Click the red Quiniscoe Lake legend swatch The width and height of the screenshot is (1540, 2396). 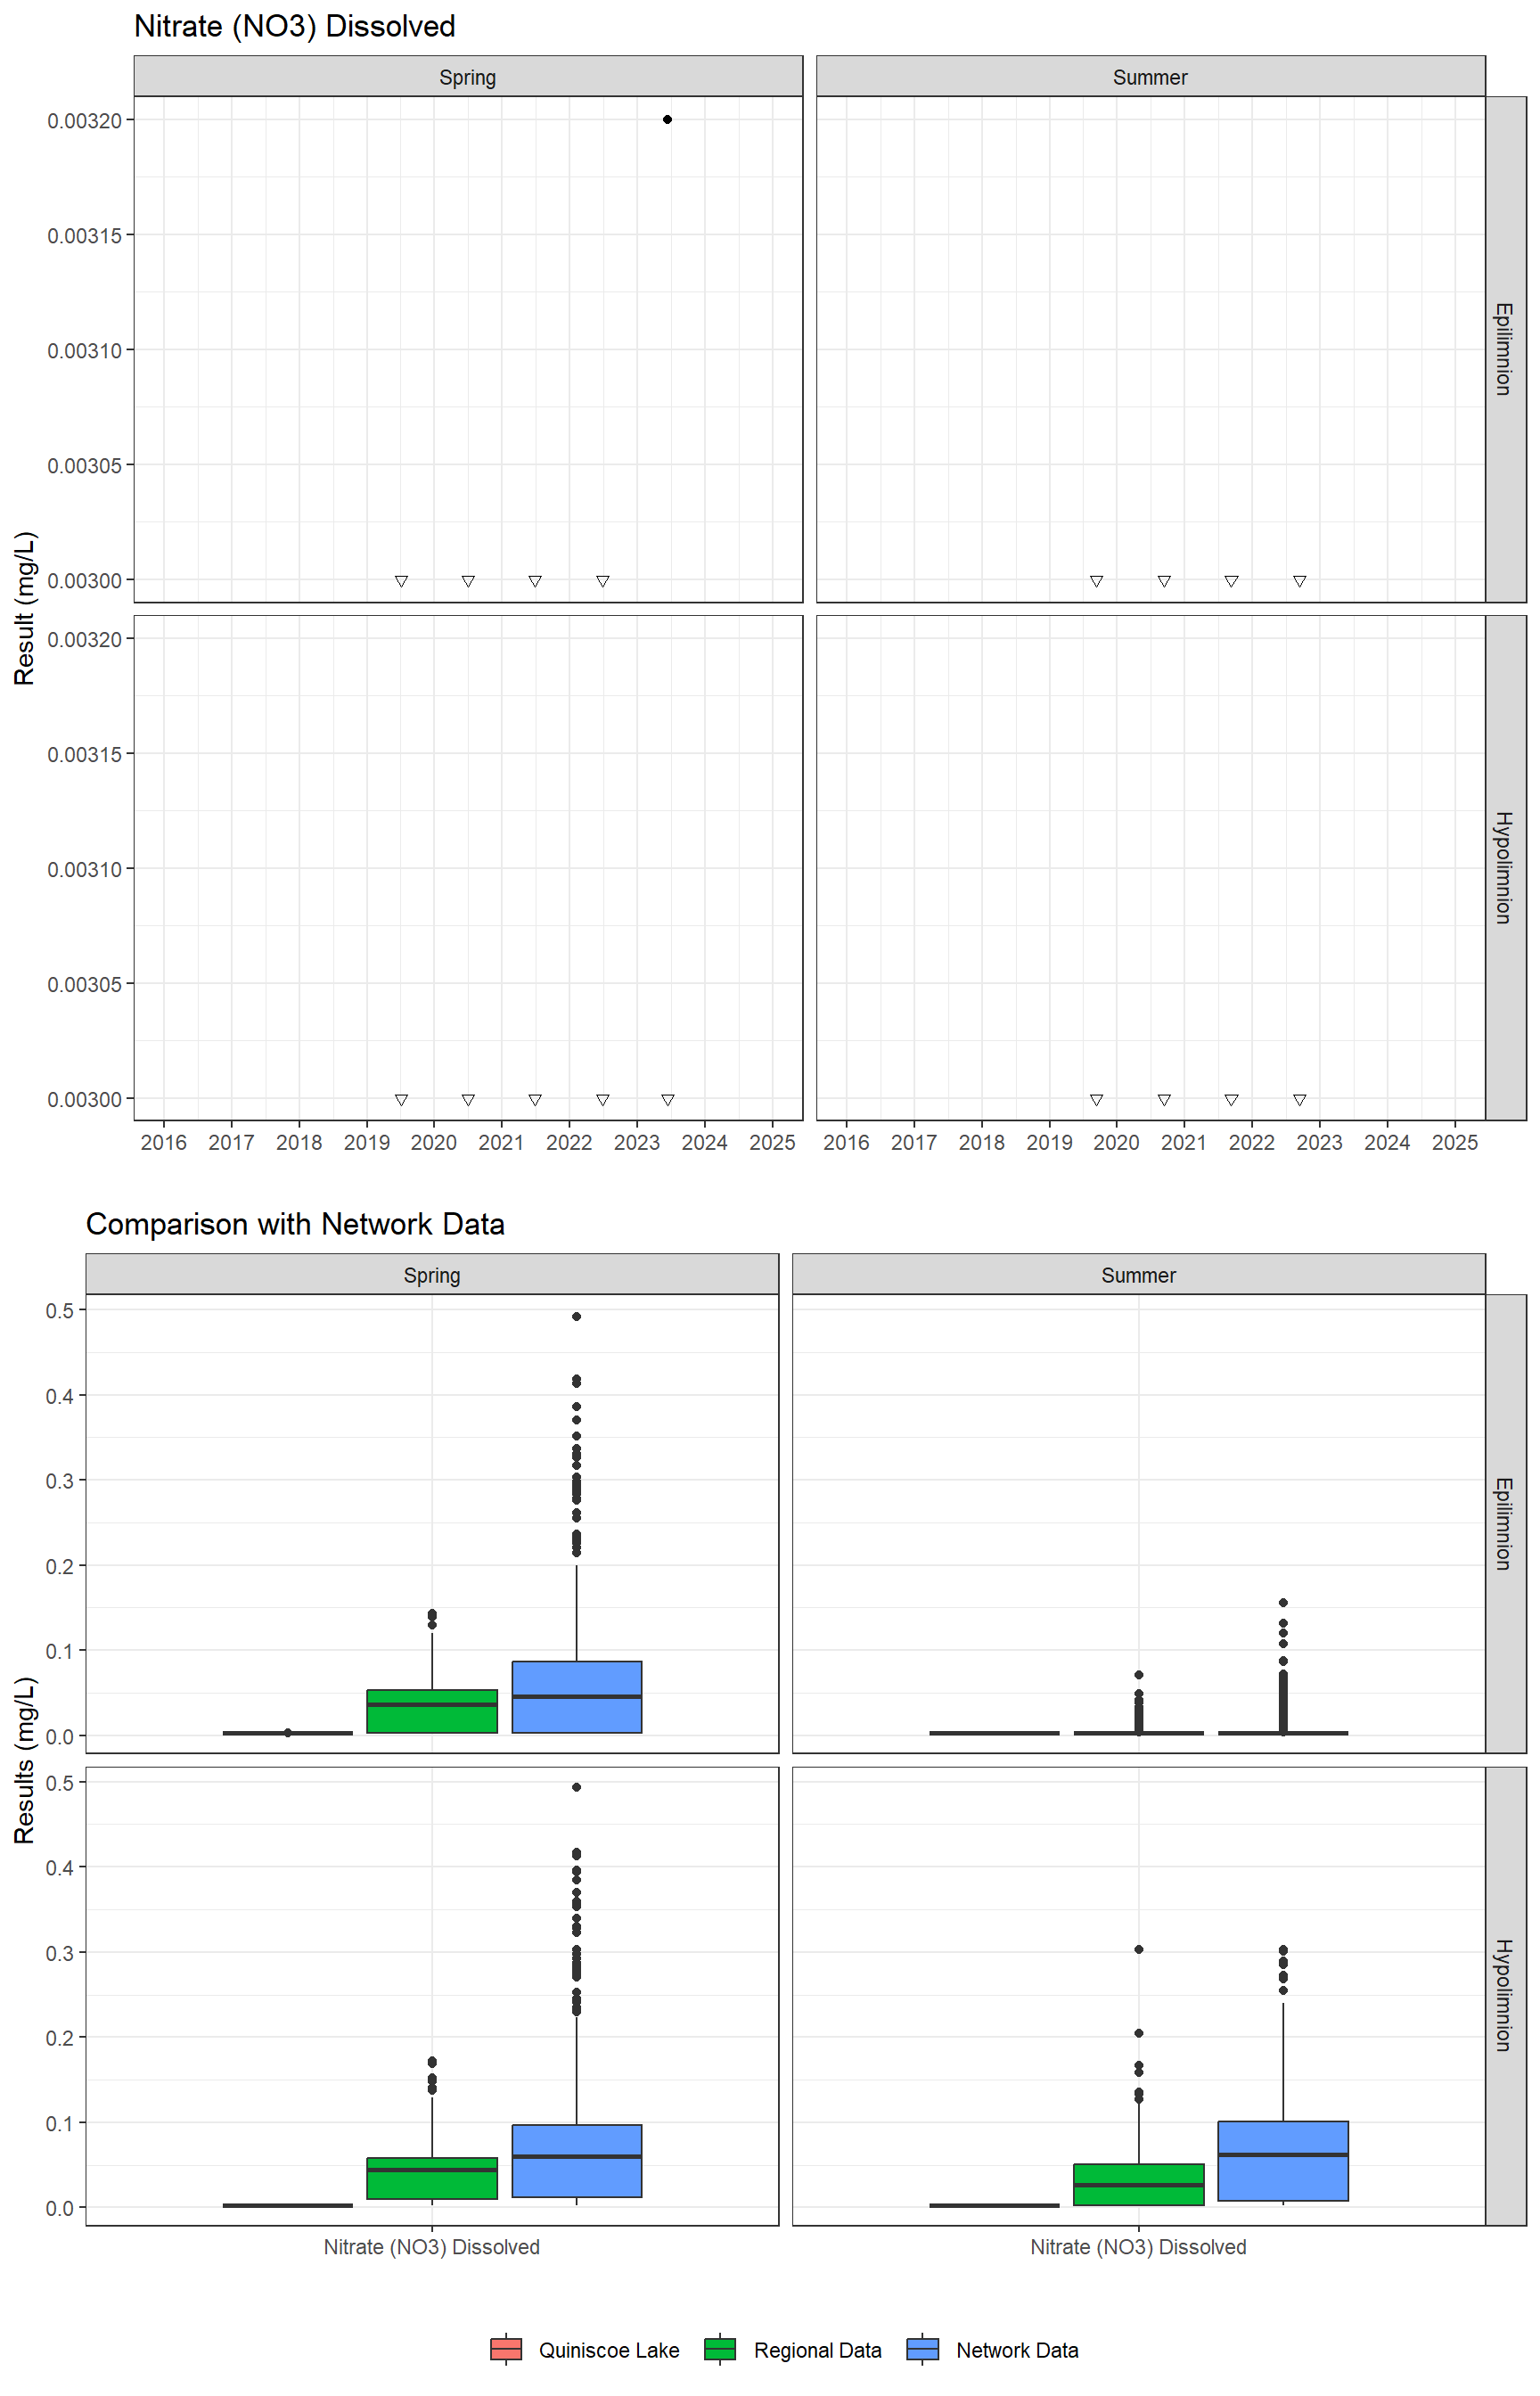(x=506, y=2349)
